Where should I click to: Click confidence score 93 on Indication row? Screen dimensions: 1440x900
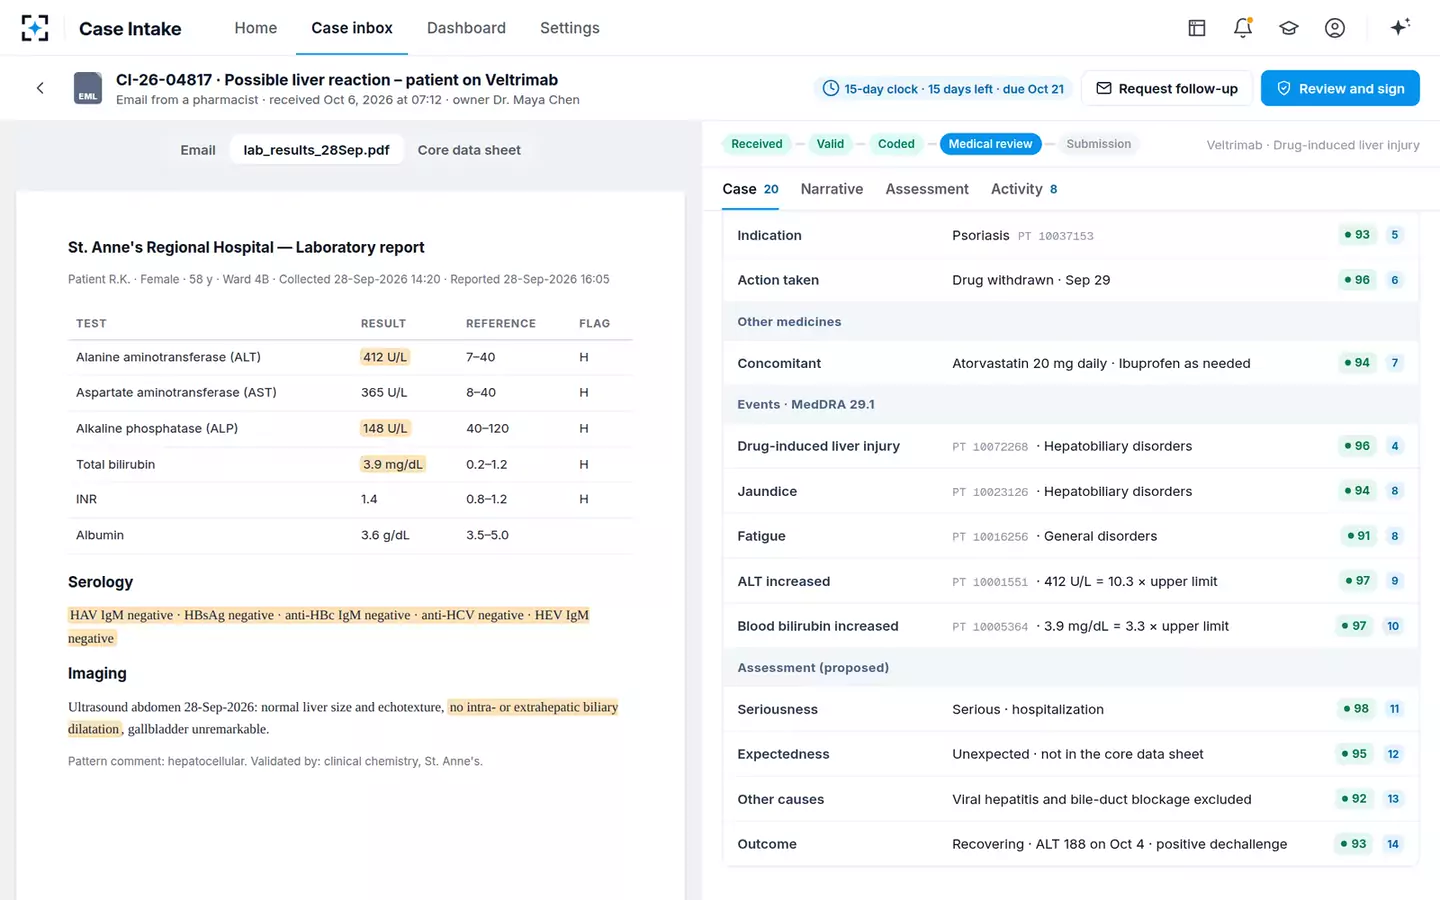1357,235
